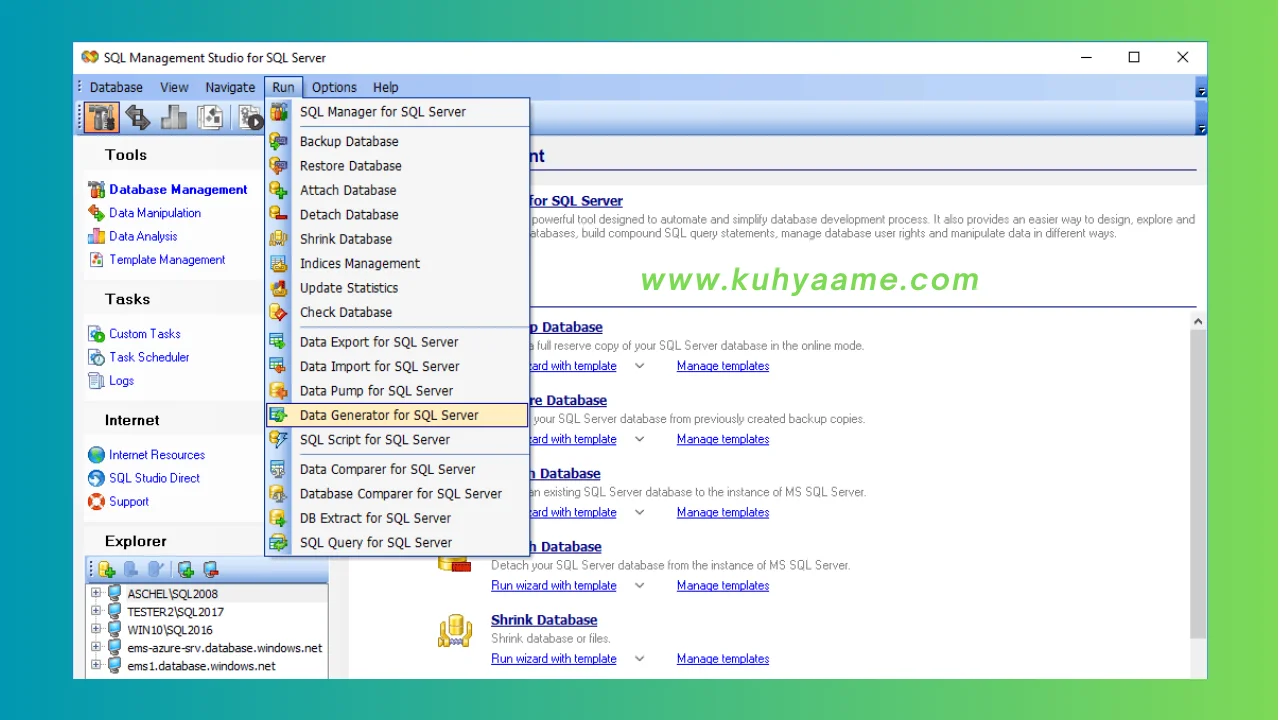Screen dimensions: 1280x720
Task: Click the Attach Database menu icon
Action: coord(279,190)
